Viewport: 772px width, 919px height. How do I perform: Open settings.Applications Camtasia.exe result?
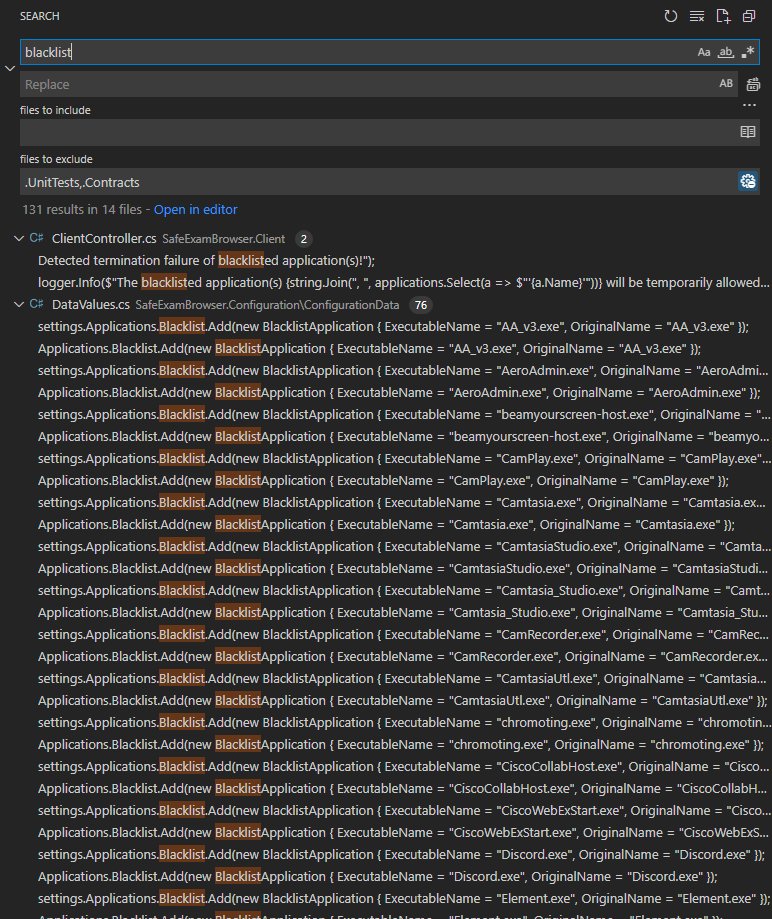tap(404, 502)
